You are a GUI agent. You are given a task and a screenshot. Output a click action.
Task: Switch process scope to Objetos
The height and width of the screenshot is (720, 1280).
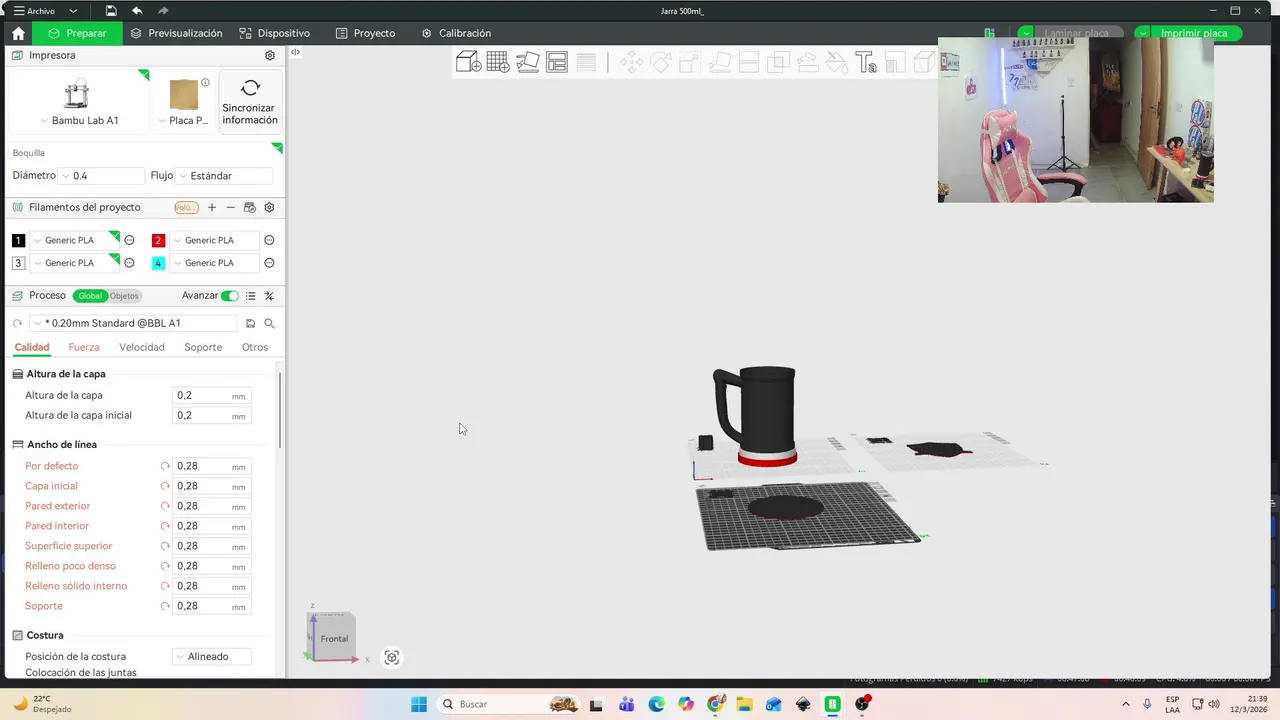[124, 296]
